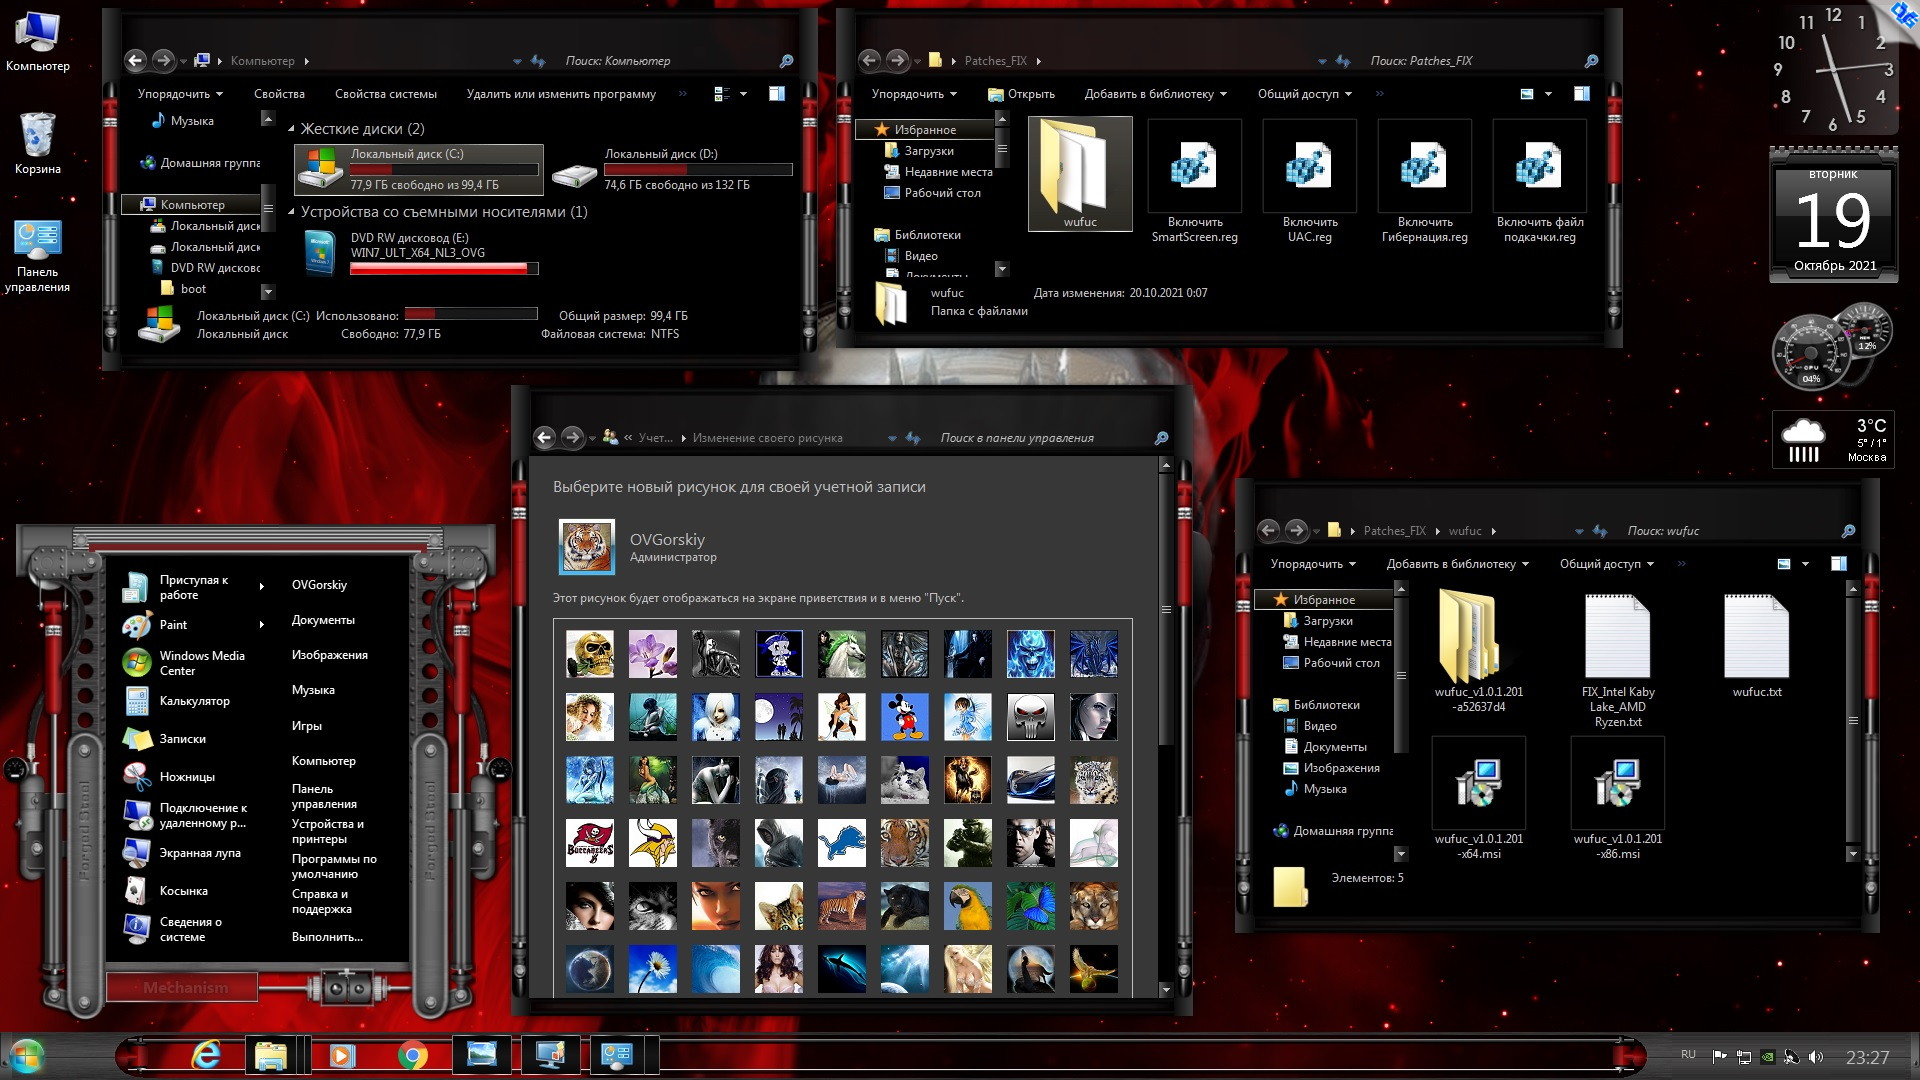The height and width of the screenshot is (1080, 1920).
Task: Expand the Paint submenu arrow
Action: point(262,625)
